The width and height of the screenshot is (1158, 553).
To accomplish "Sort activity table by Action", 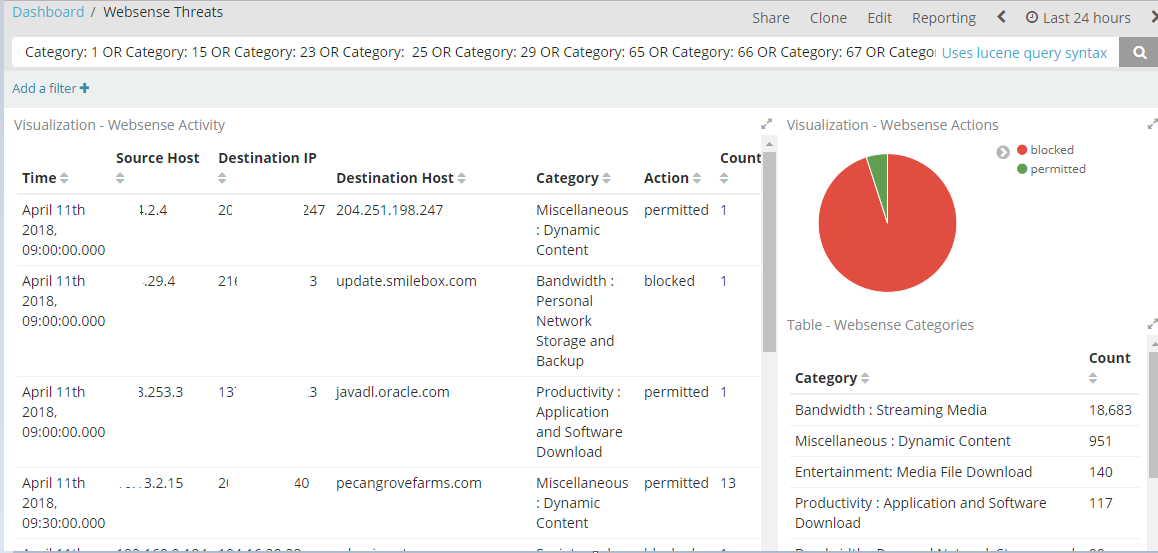I will tap(697, 179).
